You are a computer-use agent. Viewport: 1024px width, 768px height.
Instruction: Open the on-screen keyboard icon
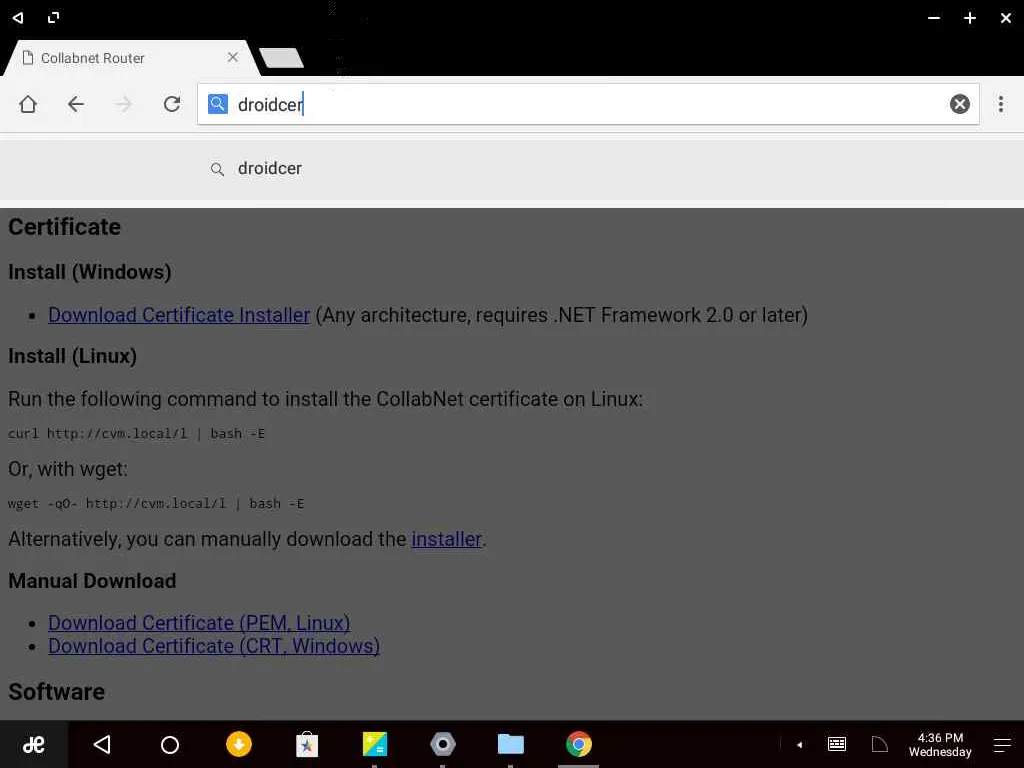tap(837, 744)
